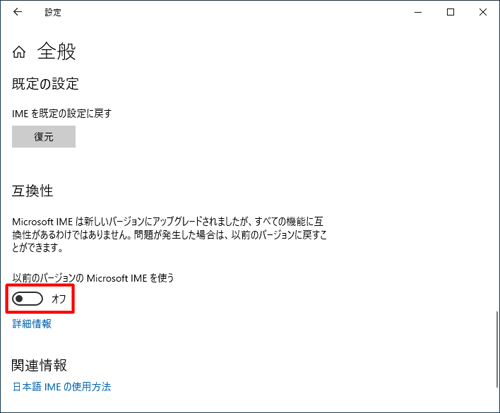Click the 復元 restore button

coord(44,137)
